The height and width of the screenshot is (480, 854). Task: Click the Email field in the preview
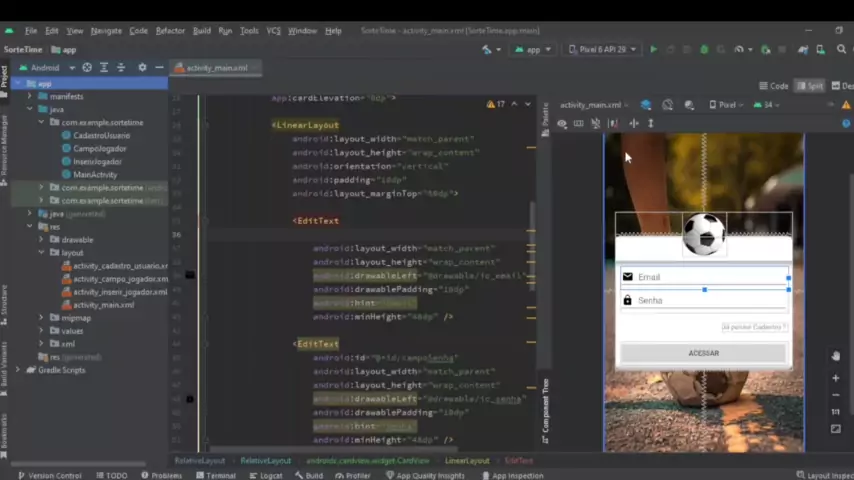(x=705, y=277)
